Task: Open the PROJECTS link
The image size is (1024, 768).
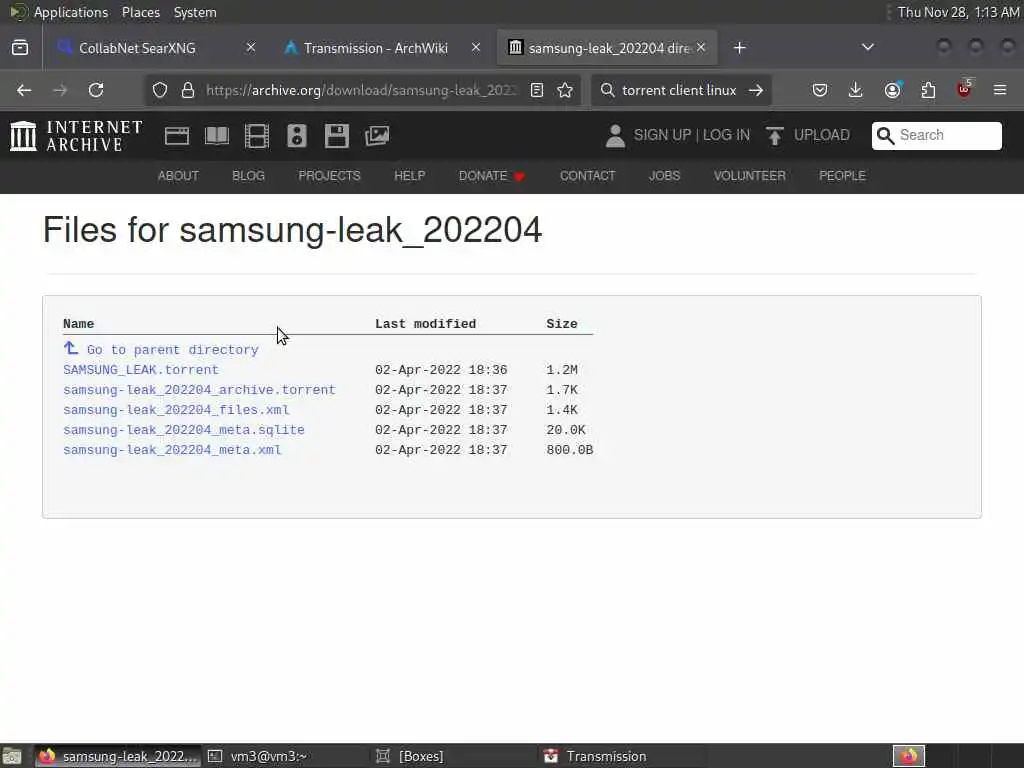Action: point(329,176)
